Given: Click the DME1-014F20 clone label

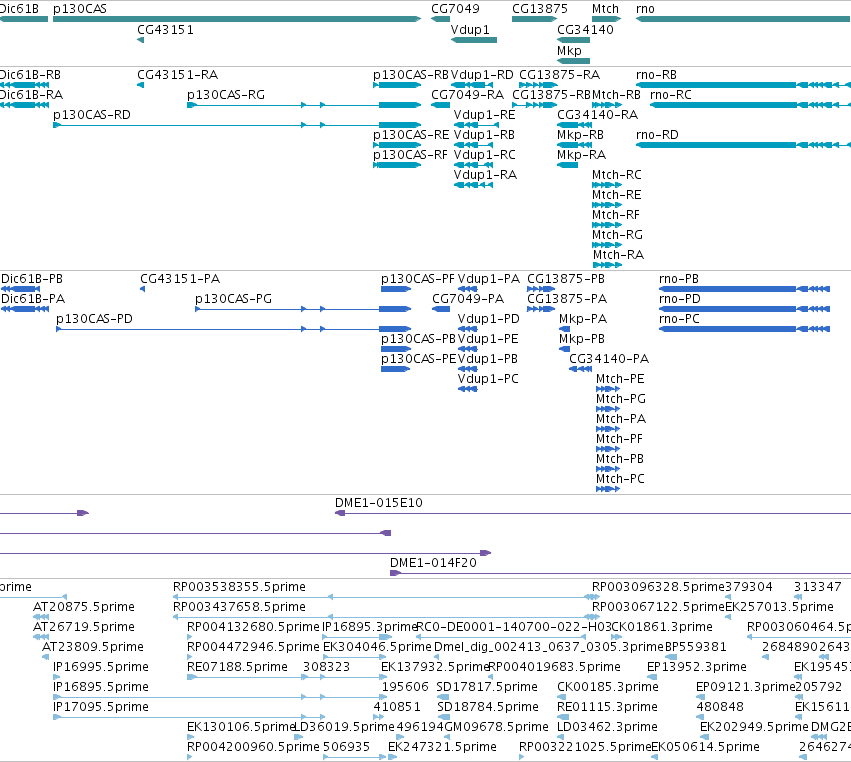Looking at the screenshot, I should pyautogui.click(x=433, y=563).
